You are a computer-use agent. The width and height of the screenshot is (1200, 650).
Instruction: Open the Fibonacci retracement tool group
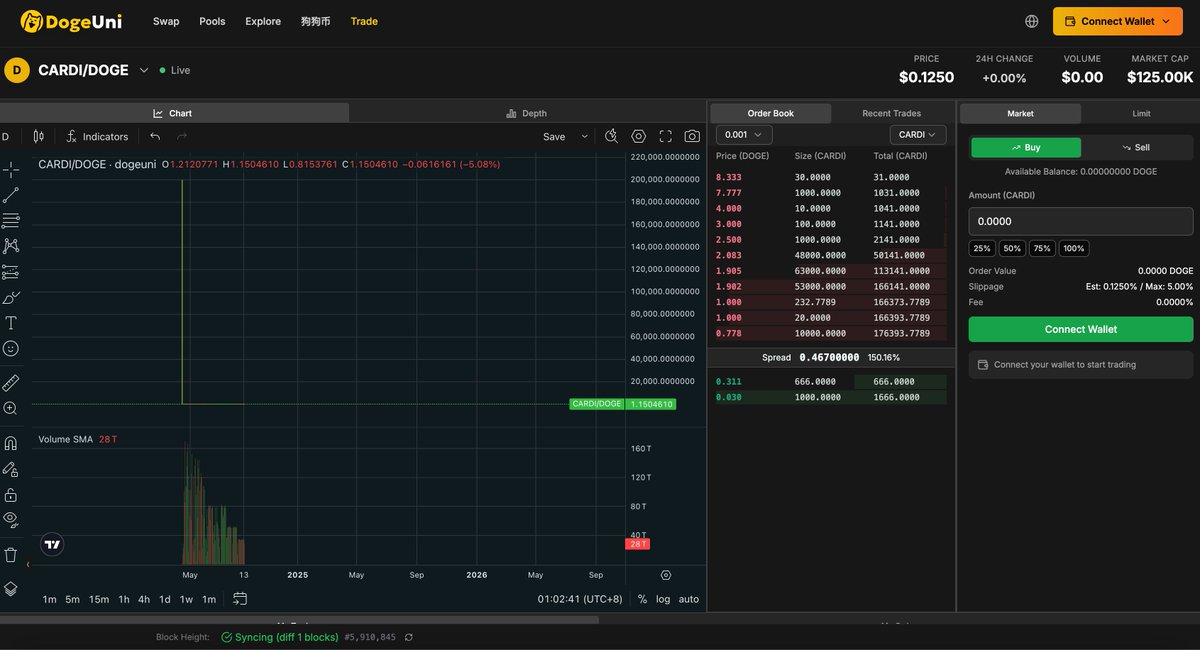pyautogui.click(x=11, y=220)
